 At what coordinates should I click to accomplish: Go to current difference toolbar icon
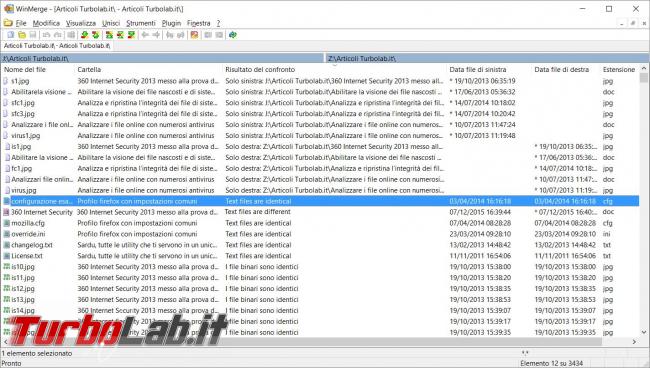click(x=120, y=35)
